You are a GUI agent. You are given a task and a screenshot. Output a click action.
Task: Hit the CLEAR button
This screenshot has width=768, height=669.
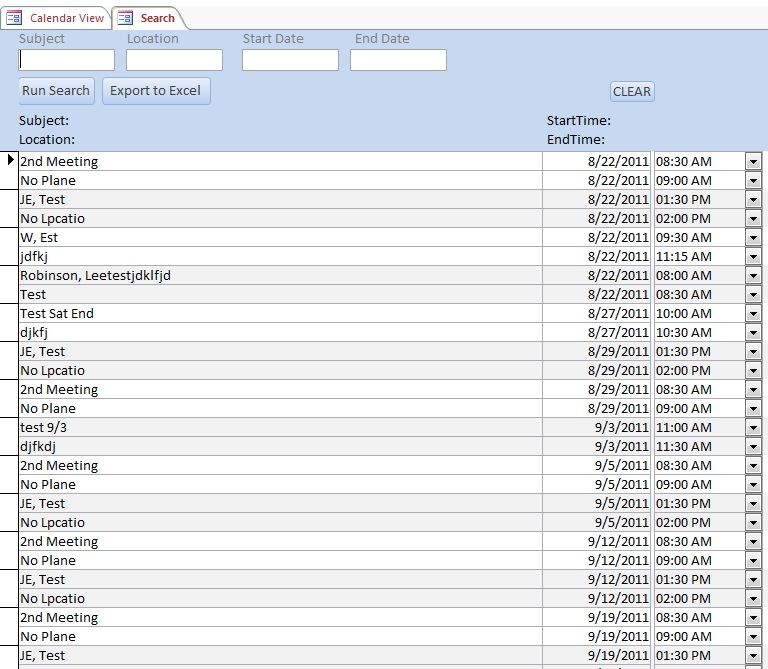tap(632, 92)
